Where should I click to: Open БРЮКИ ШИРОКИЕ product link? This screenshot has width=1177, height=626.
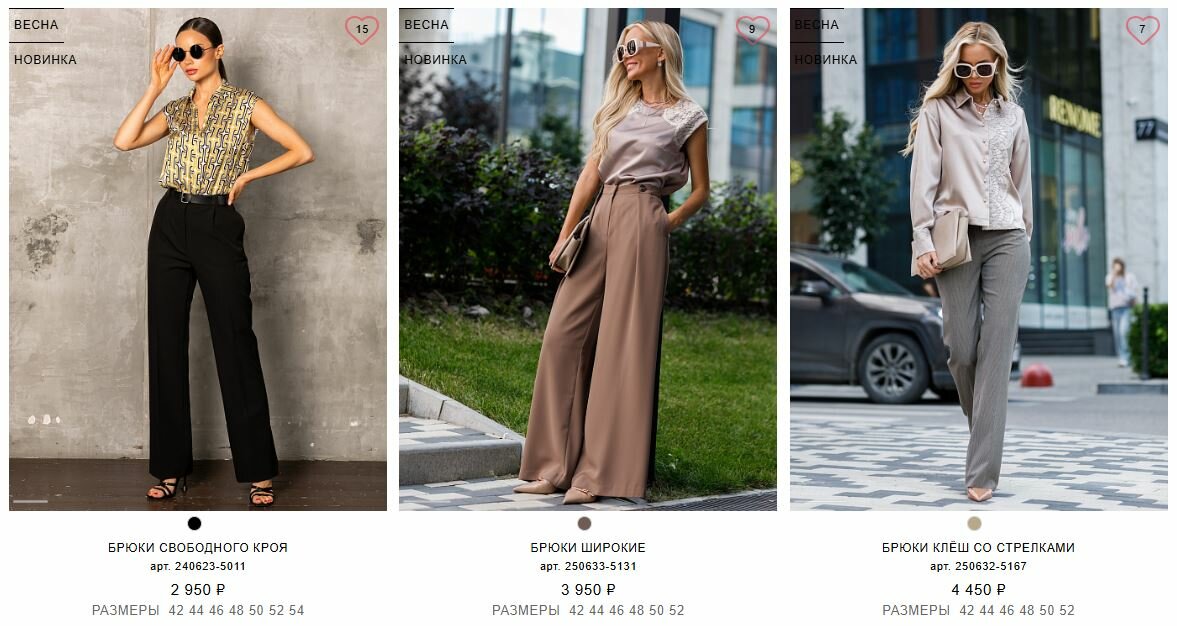[588, 548]
